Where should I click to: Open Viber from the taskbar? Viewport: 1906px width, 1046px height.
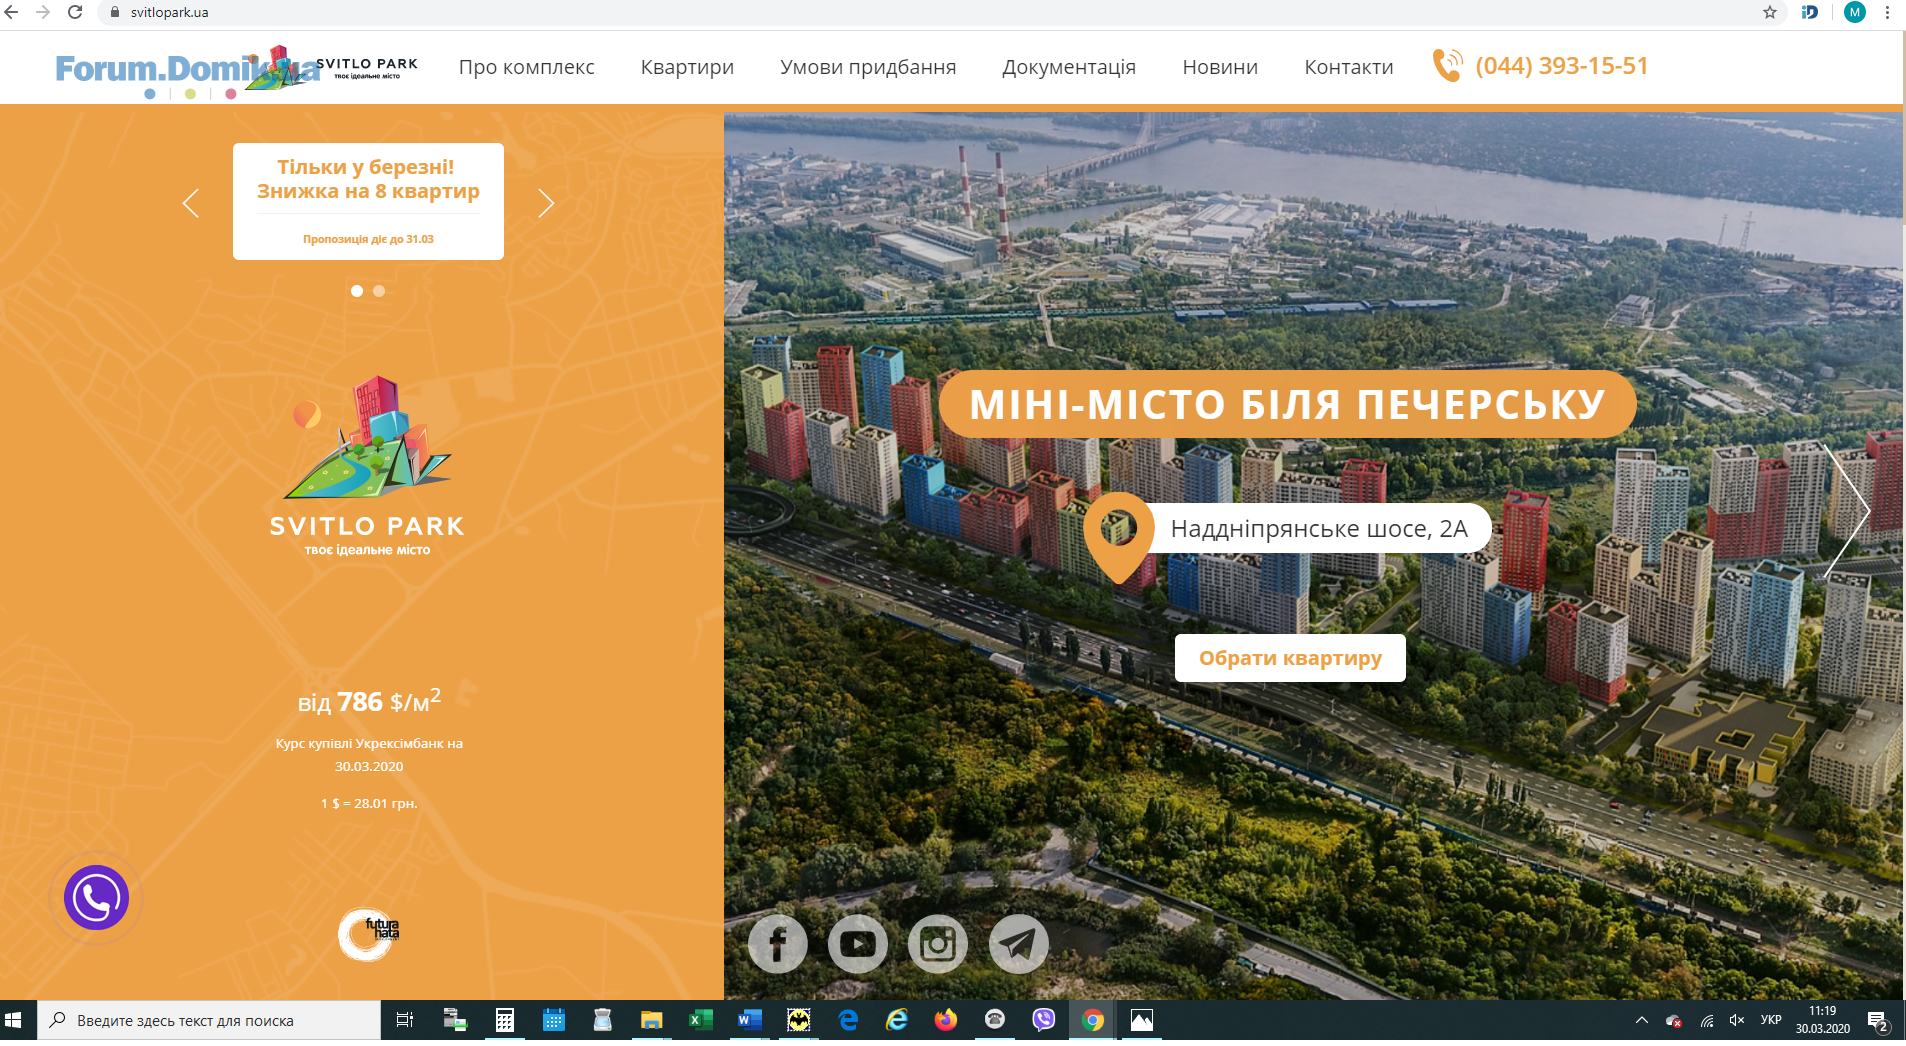point(1044,1020)
